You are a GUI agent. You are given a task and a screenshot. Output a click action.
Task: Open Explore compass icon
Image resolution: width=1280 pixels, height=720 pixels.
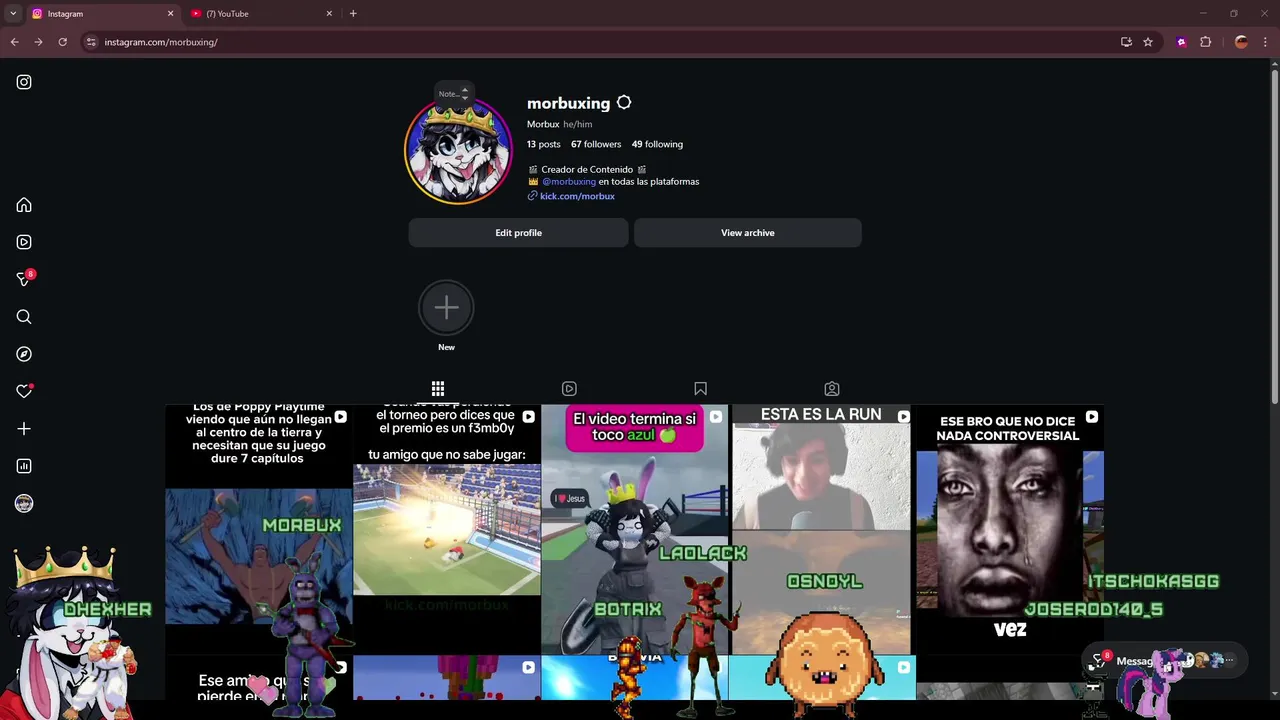tap(24, 354)
